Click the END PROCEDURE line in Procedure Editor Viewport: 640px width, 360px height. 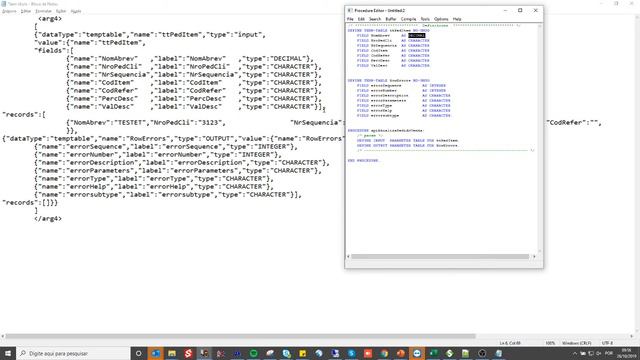pyautogui.click(x=363, y=160)
